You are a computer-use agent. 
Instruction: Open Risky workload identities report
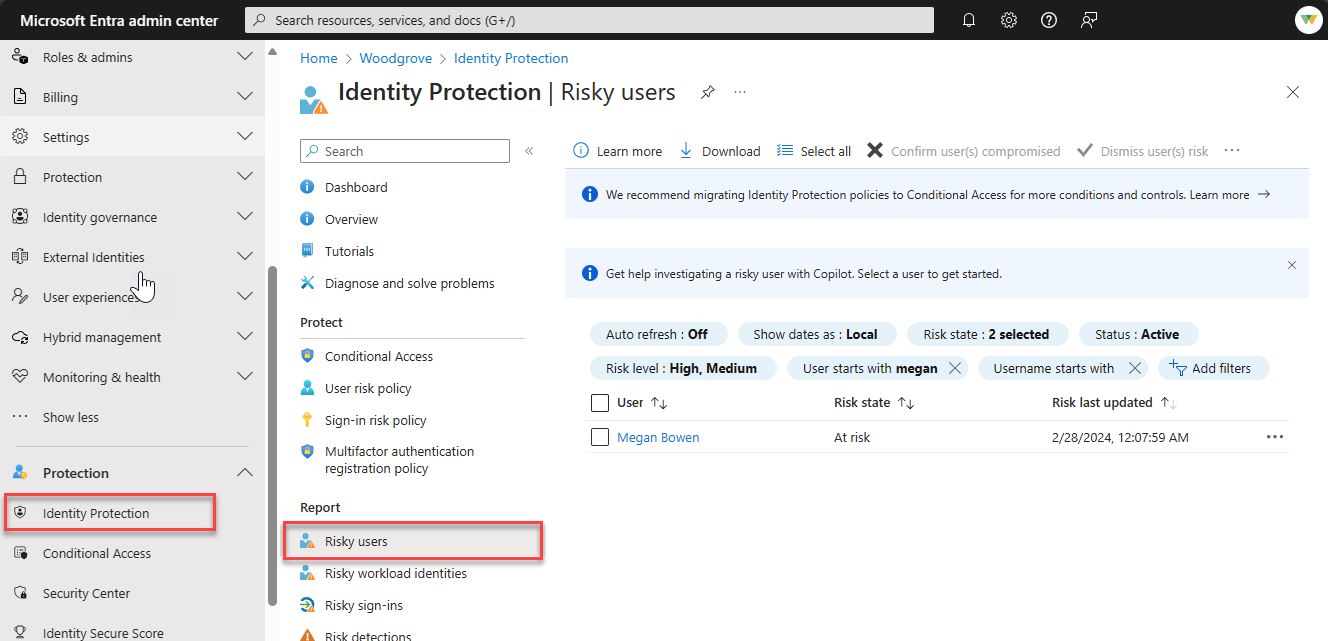(395, 573)
